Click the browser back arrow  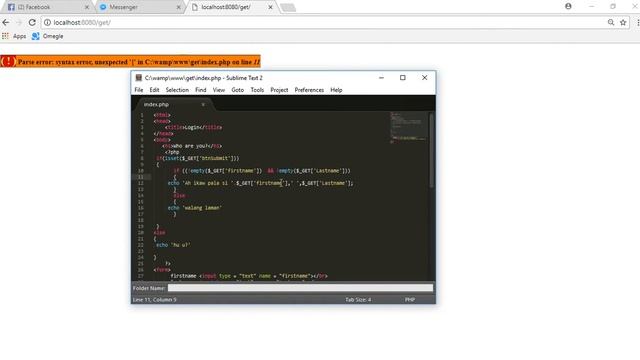point(6,22)
